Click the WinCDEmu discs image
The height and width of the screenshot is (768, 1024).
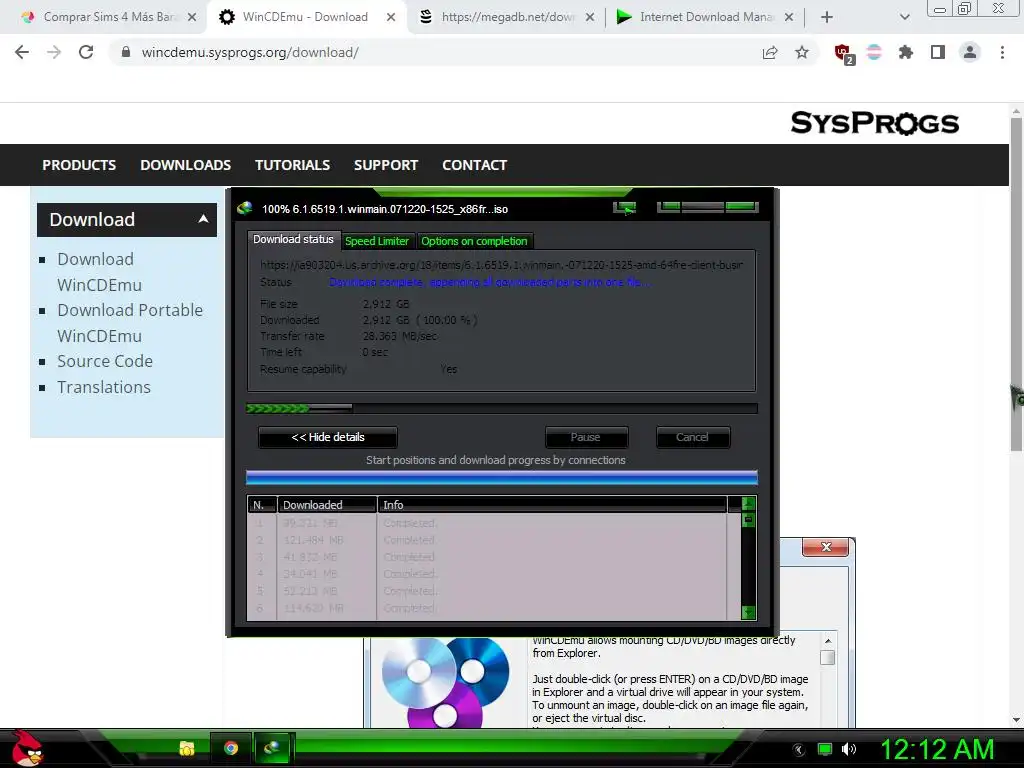click(x=445, y=682)
